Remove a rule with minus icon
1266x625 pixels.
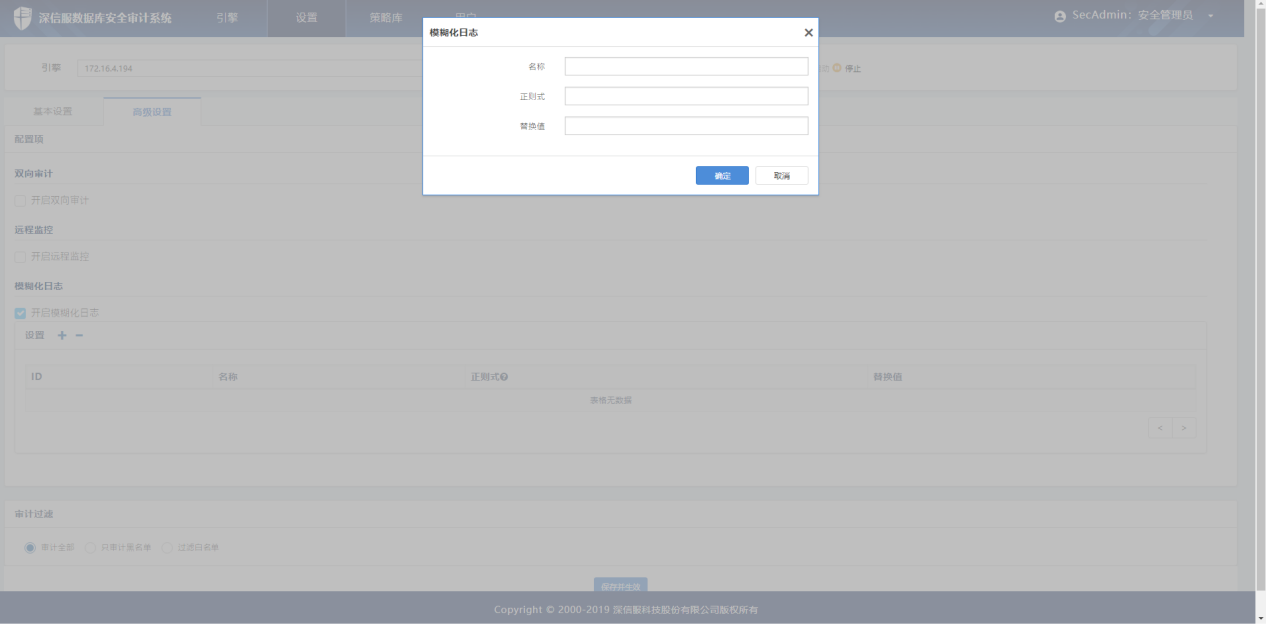point(80,335)
